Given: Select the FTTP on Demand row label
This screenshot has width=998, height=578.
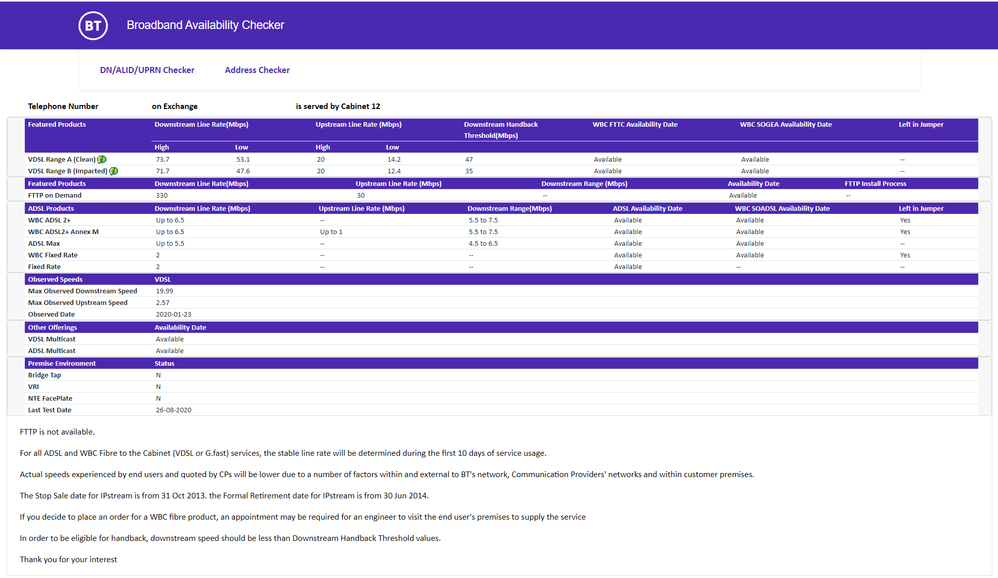Looking at the screenshot, I should pos(57,196).
